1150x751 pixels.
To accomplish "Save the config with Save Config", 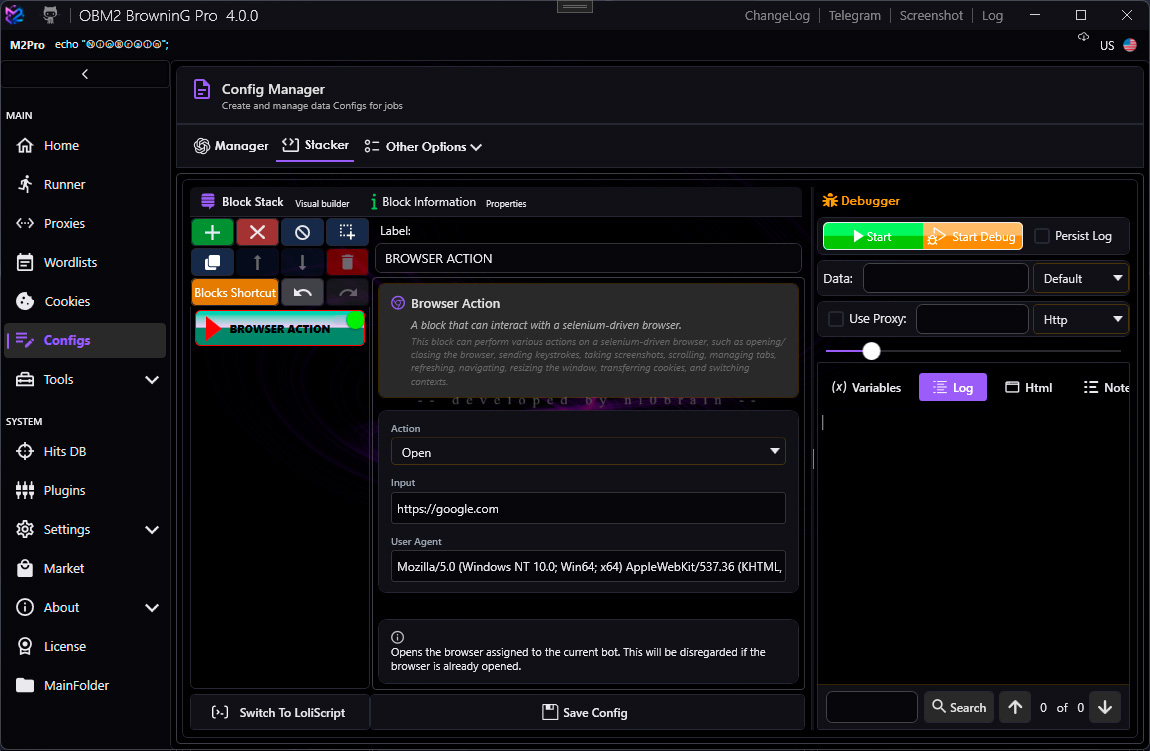I will coord(585,712).
